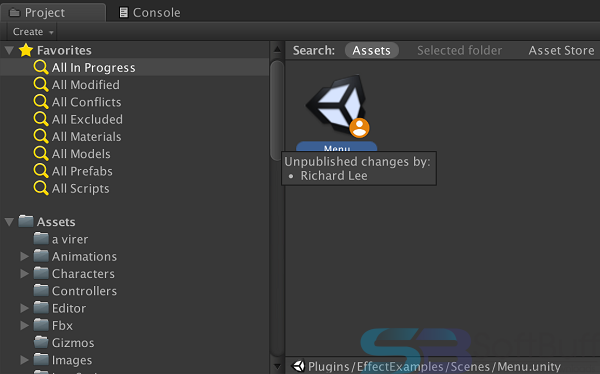Viewport: 600px width, 374px height.
Task: Switch search scope to Asset Store
Action: [561, 50]
